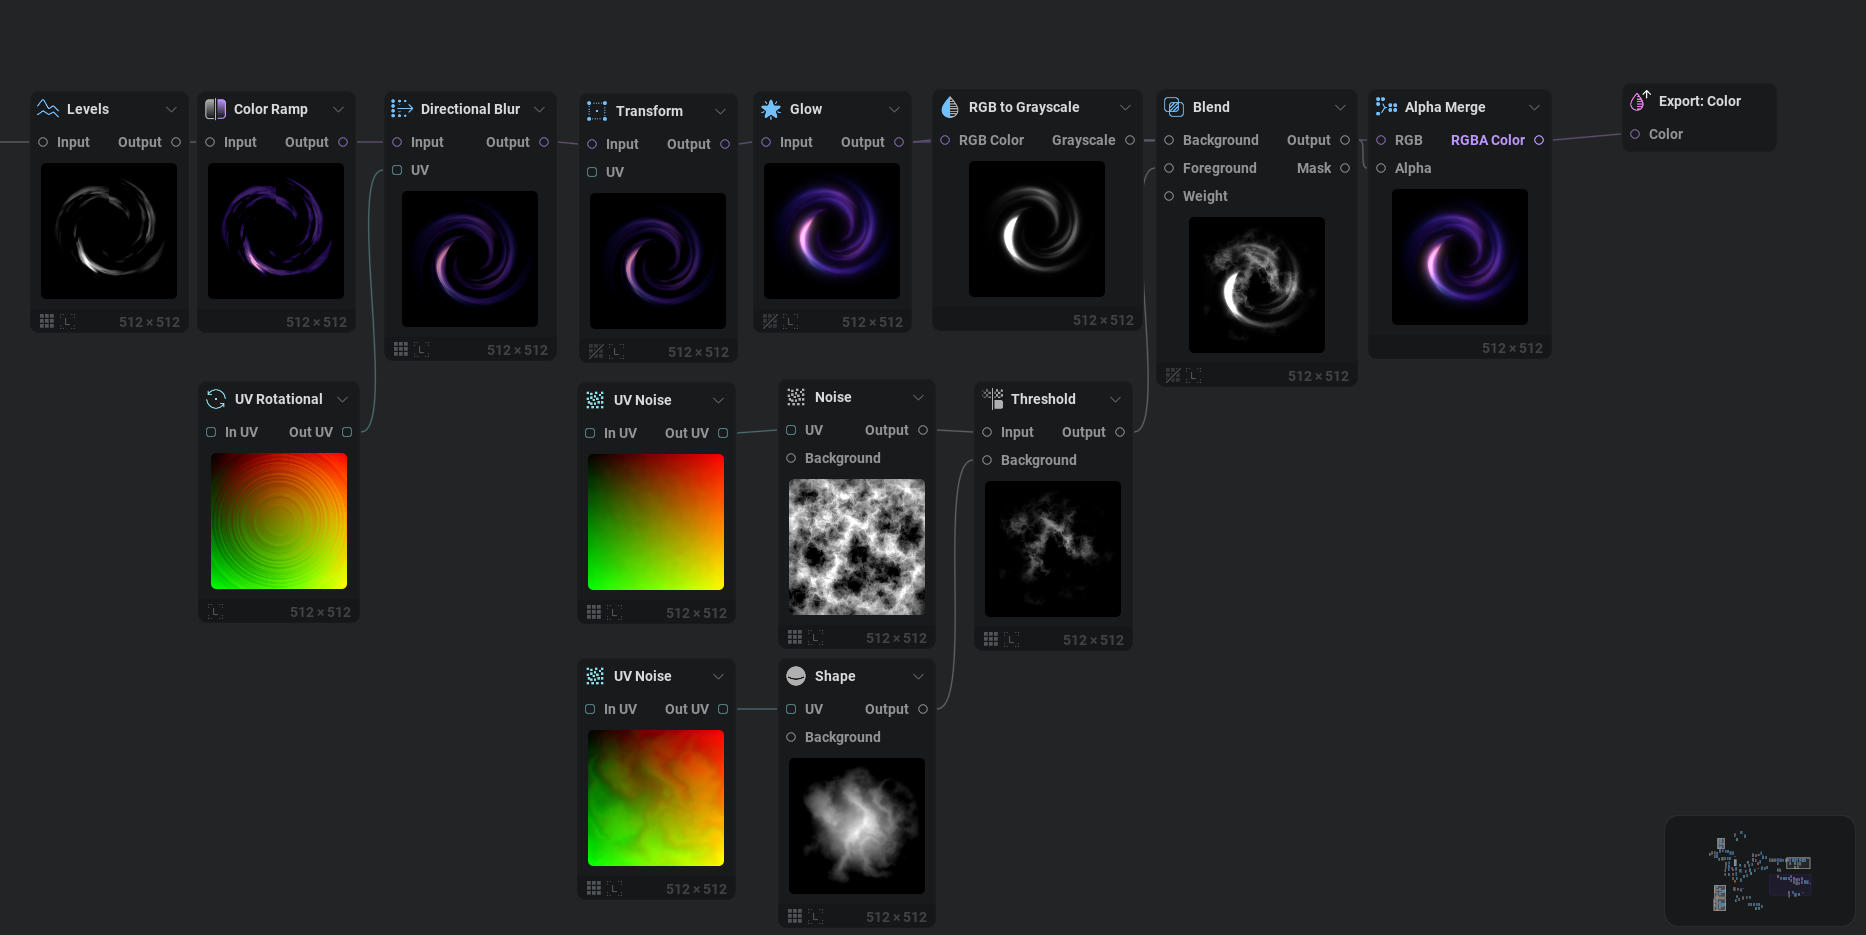The height and width of the screenshot is (935, 1866).
Task: Click the Glow node star icon
Action: click(771, 109)
